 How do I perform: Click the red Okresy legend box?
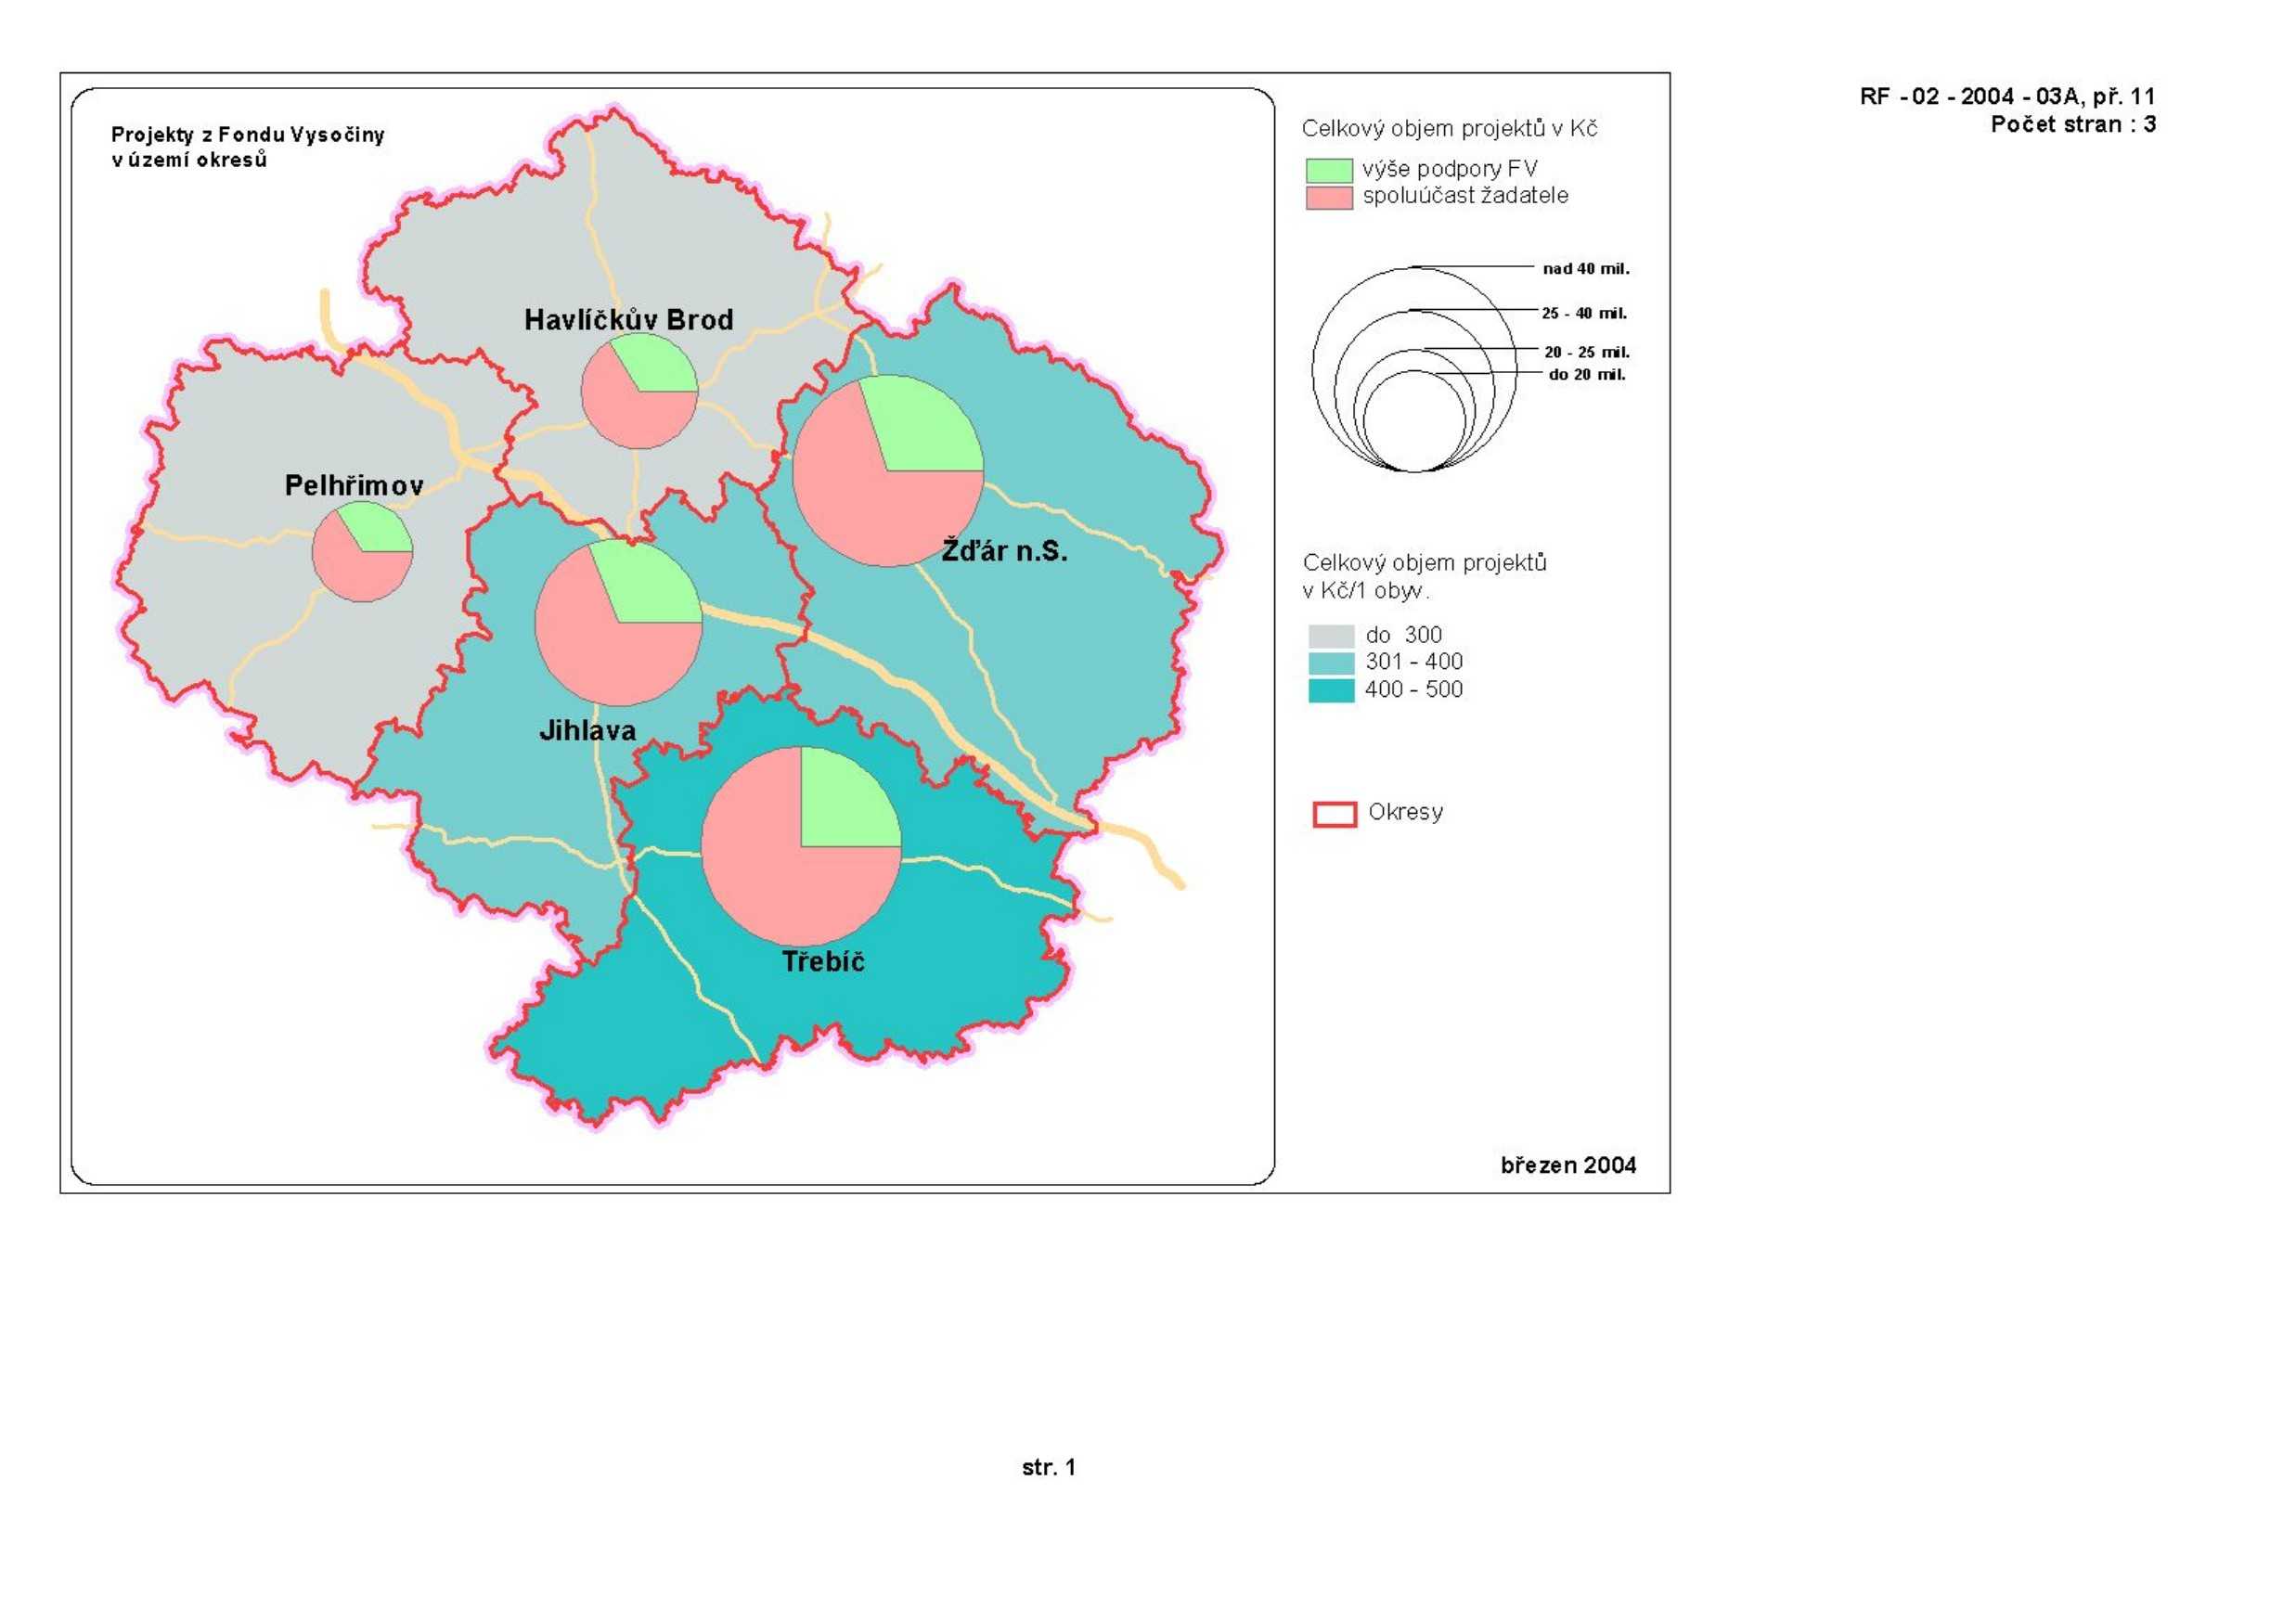pyautogui.click(x=1334, y=814)
